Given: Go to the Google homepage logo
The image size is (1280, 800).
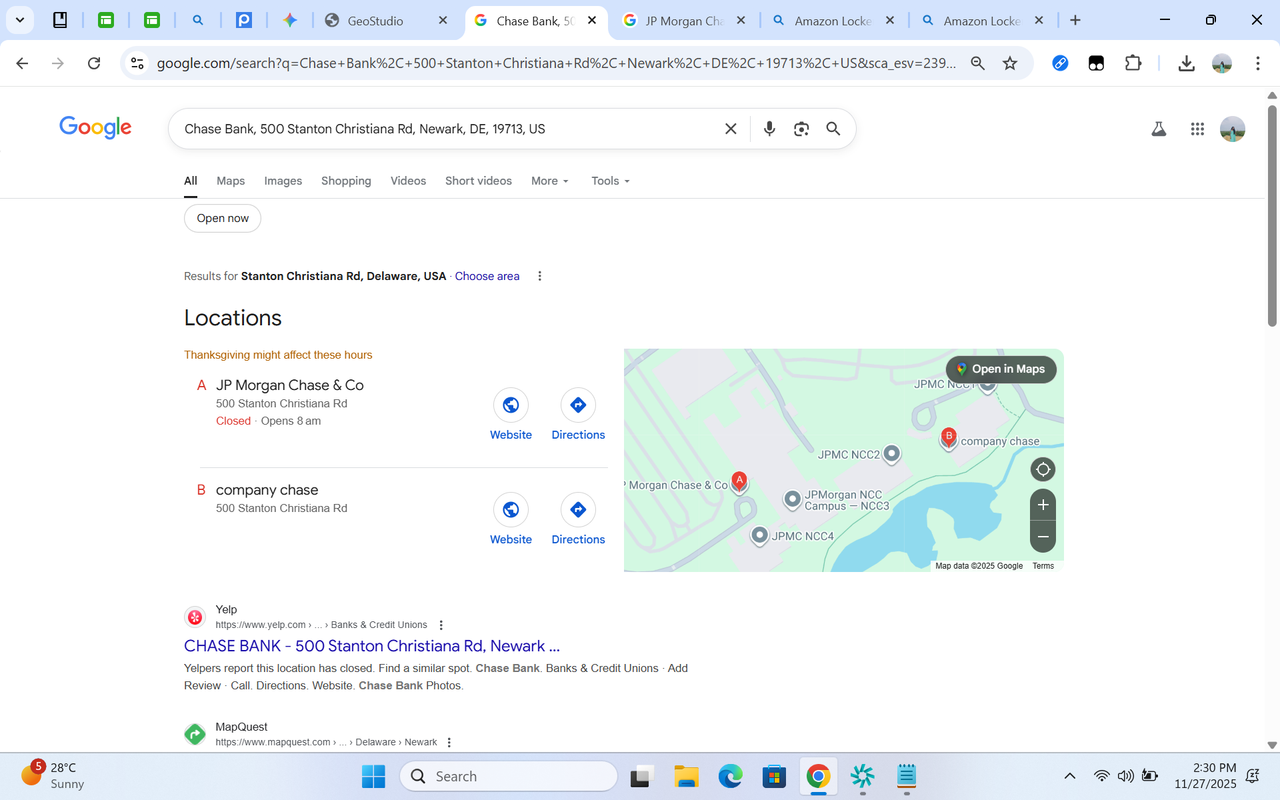Looking at the screenshot, I should (x=95, y=127).
